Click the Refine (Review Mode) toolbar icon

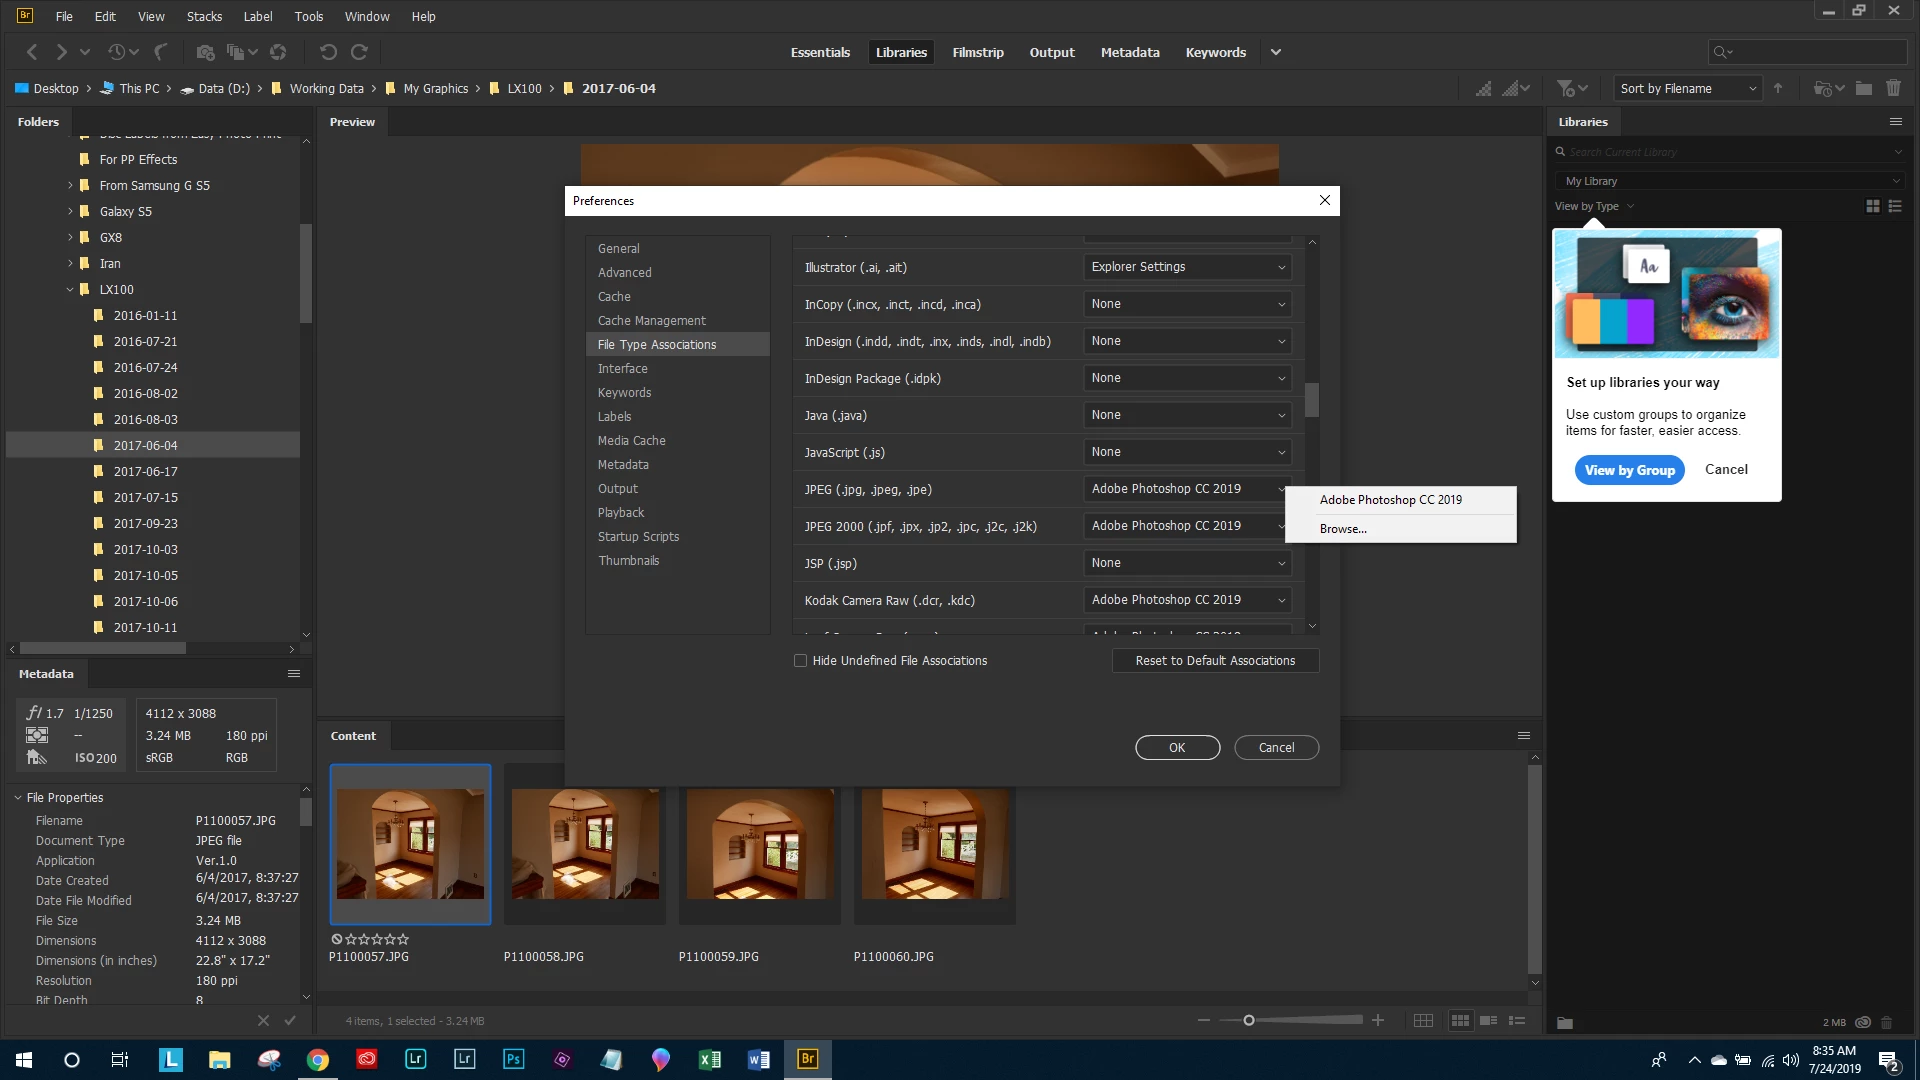[x=236, y=52]
